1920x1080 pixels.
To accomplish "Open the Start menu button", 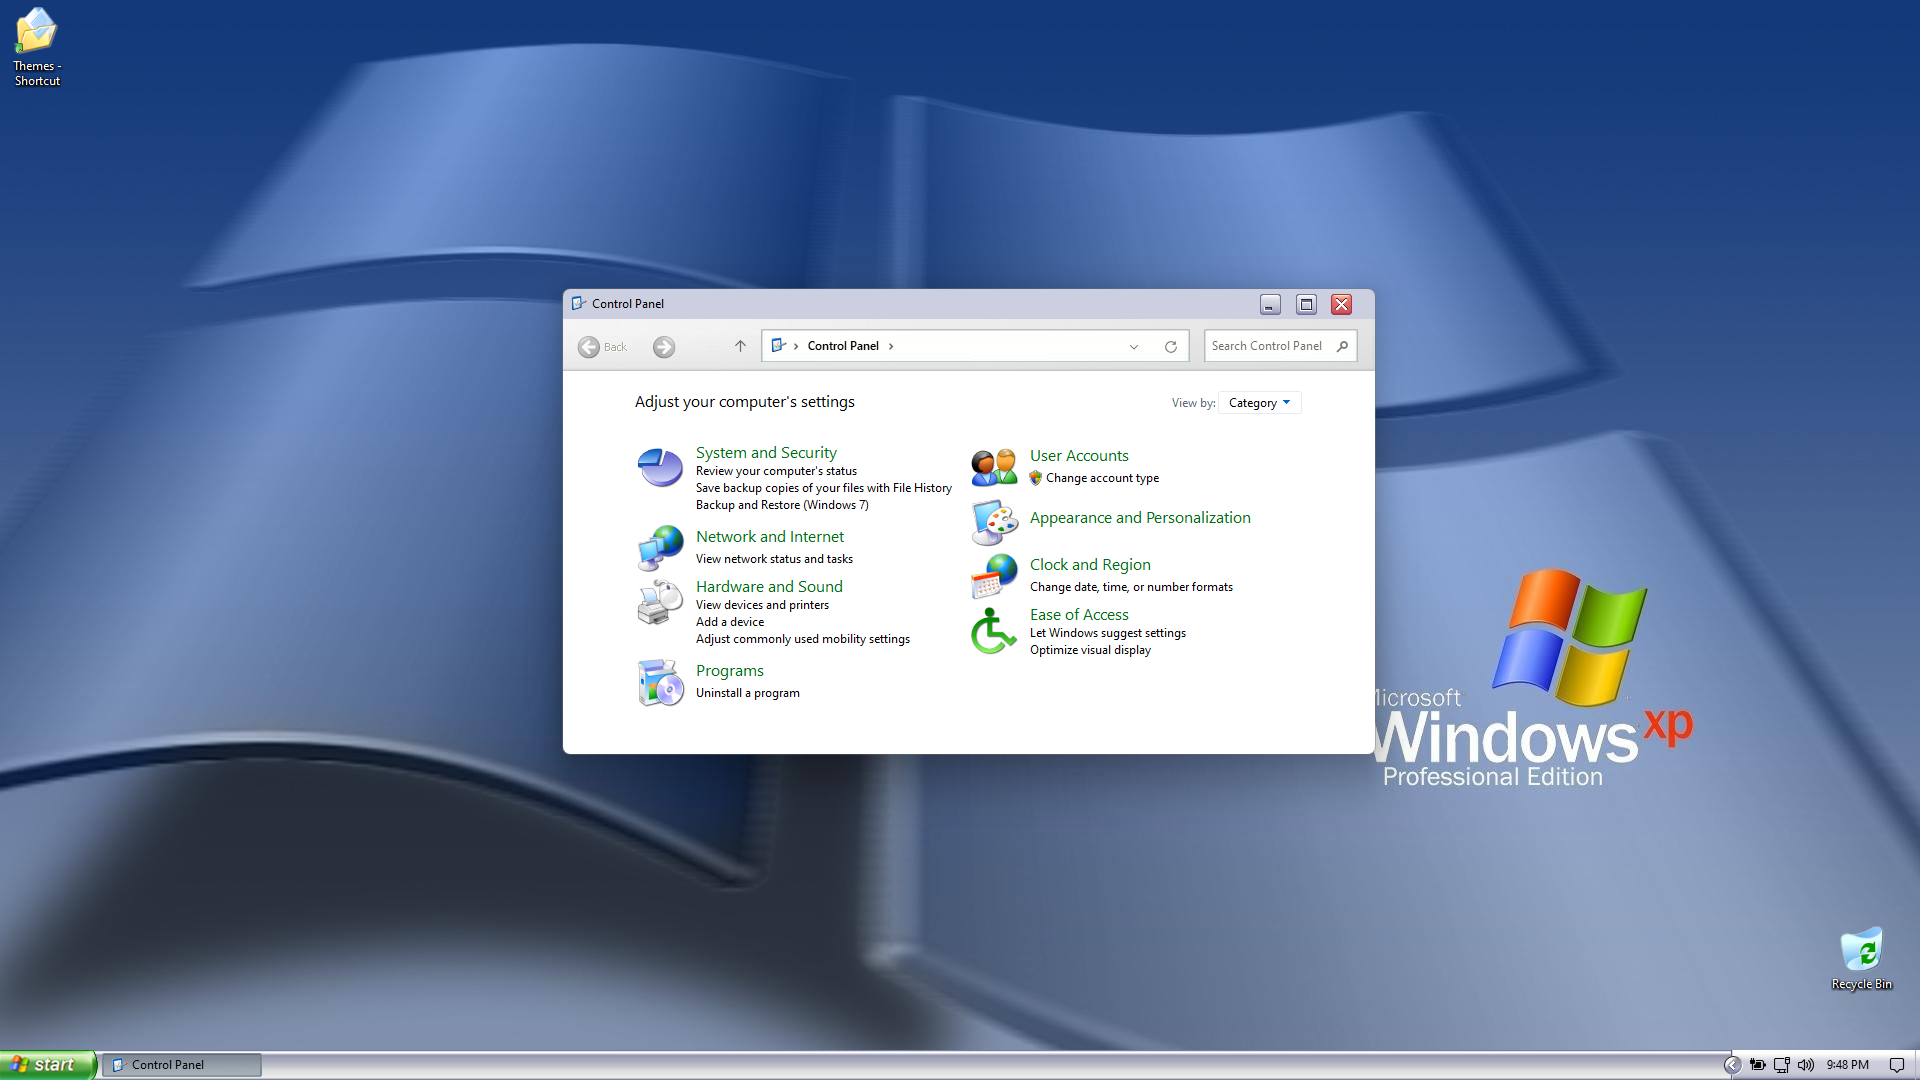I will [47, 1065].
